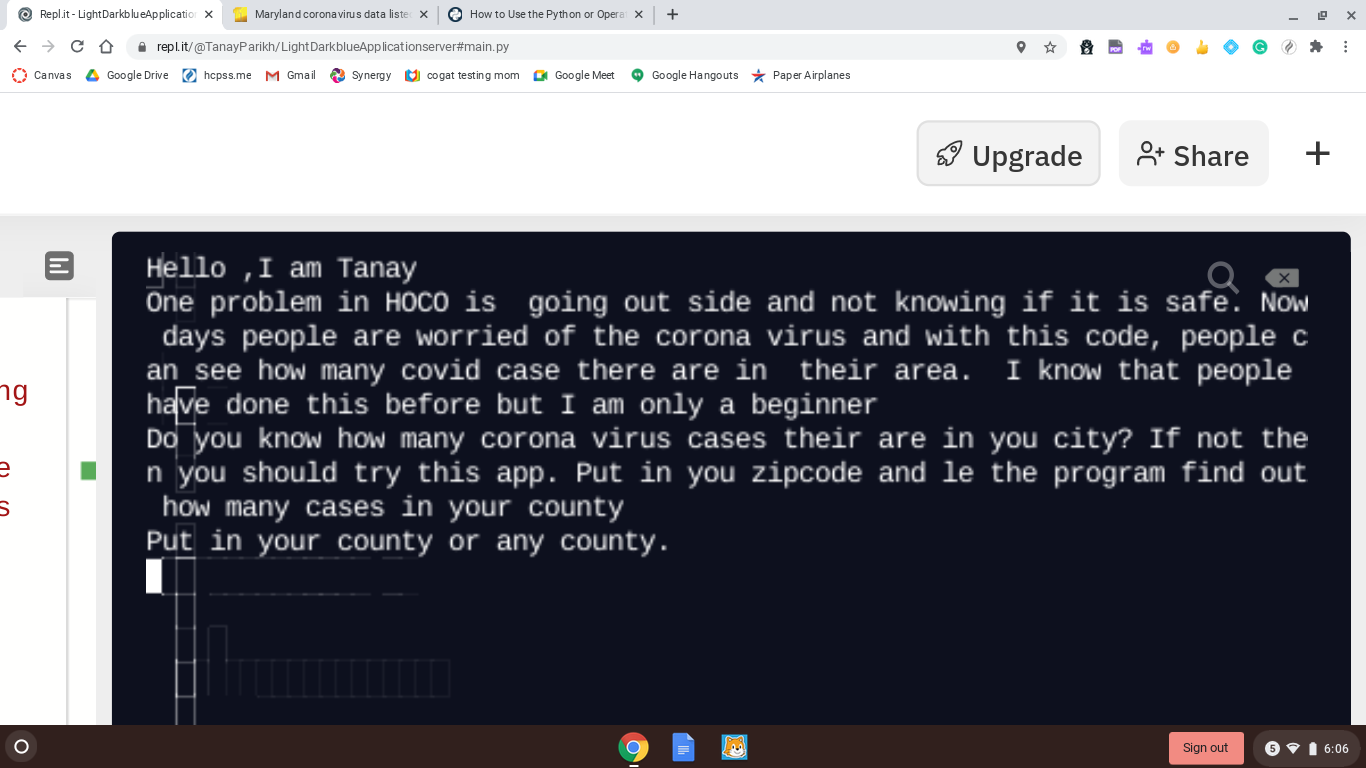Reload the current page
The height and width of the screenshot is (768, 1366).
(x=77, y=47)
